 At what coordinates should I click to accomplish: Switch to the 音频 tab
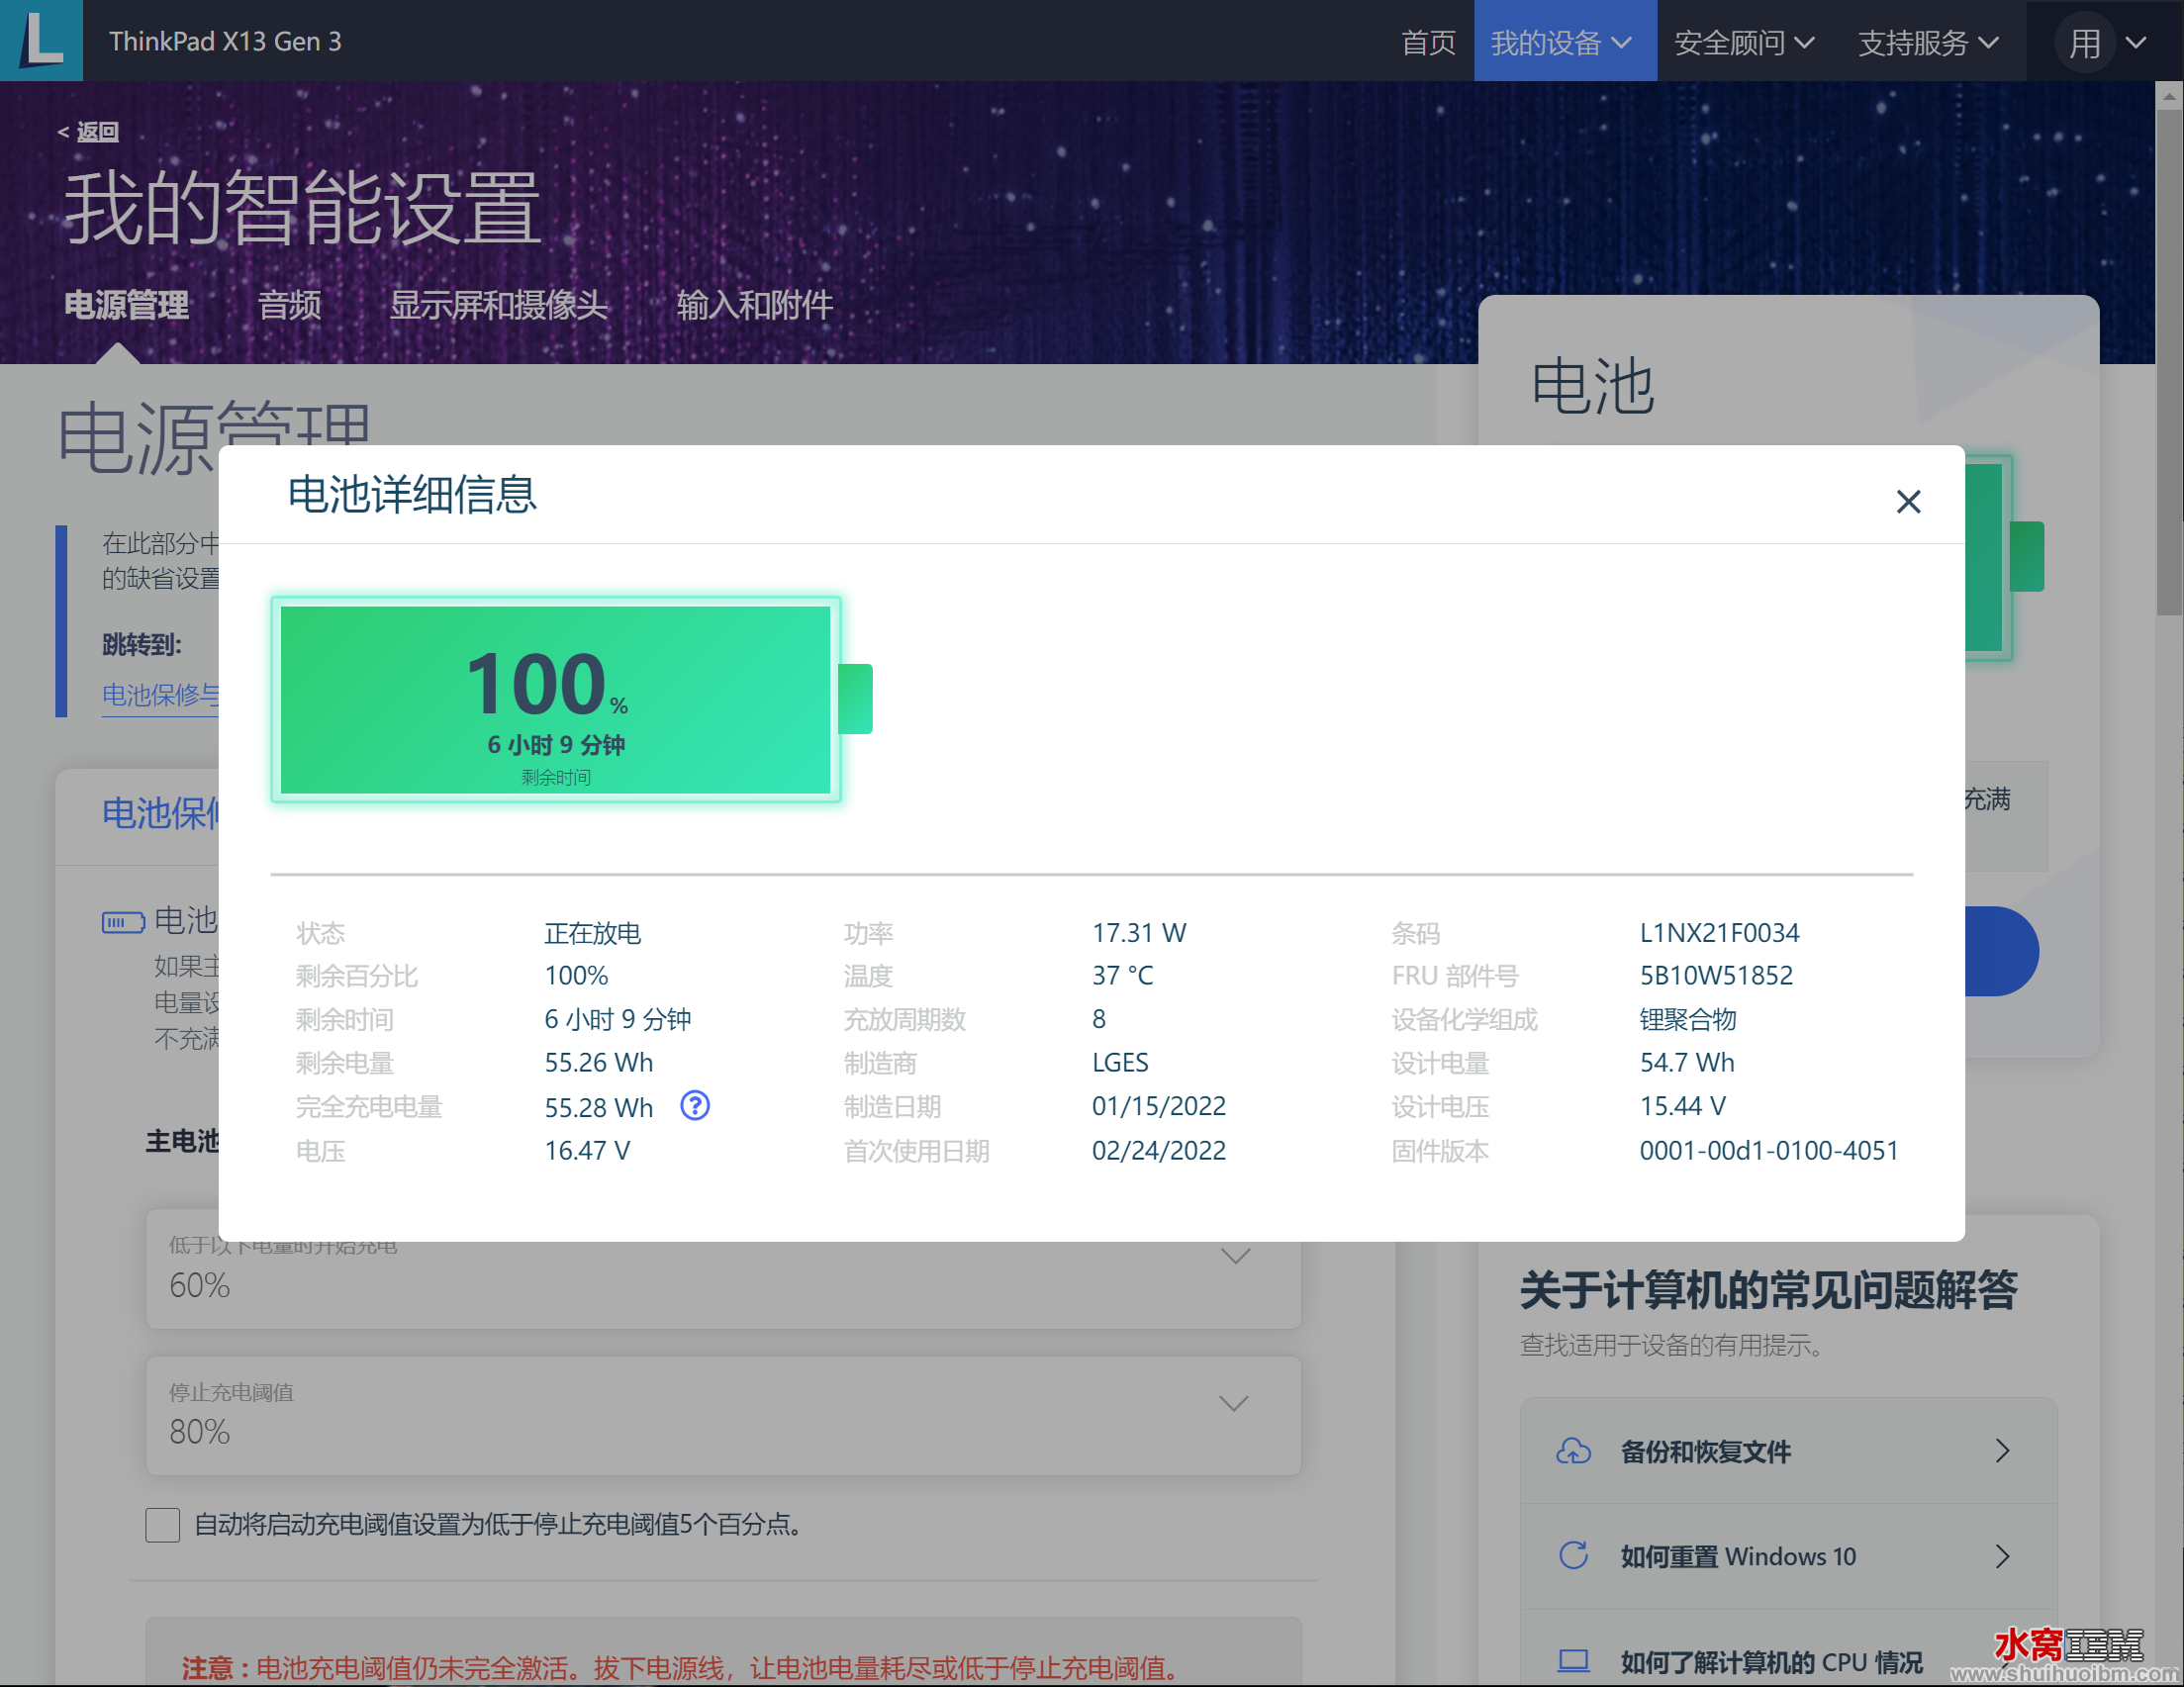click(289, 305)
